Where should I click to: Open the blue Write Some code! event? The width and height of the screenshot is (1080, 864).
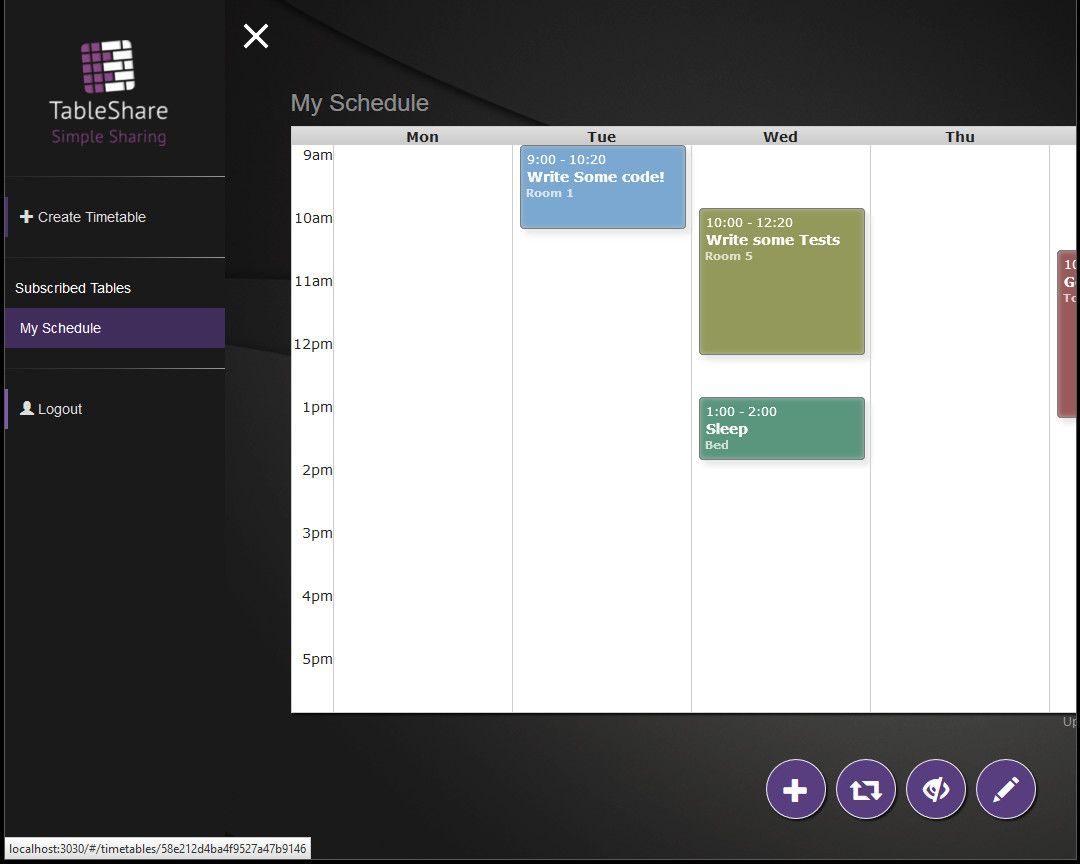click(602, 187)
